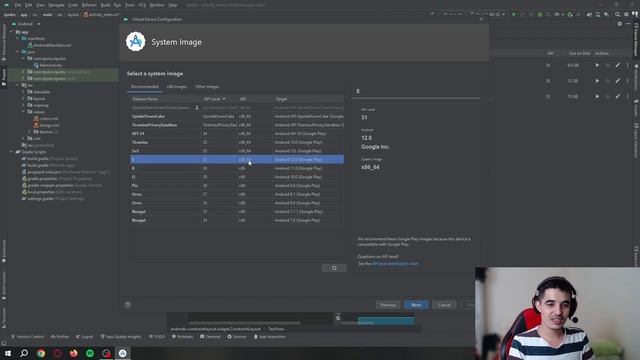Sort by the Release Name column header
Viewport: 640px width, 360px height.
pos(165,99)
